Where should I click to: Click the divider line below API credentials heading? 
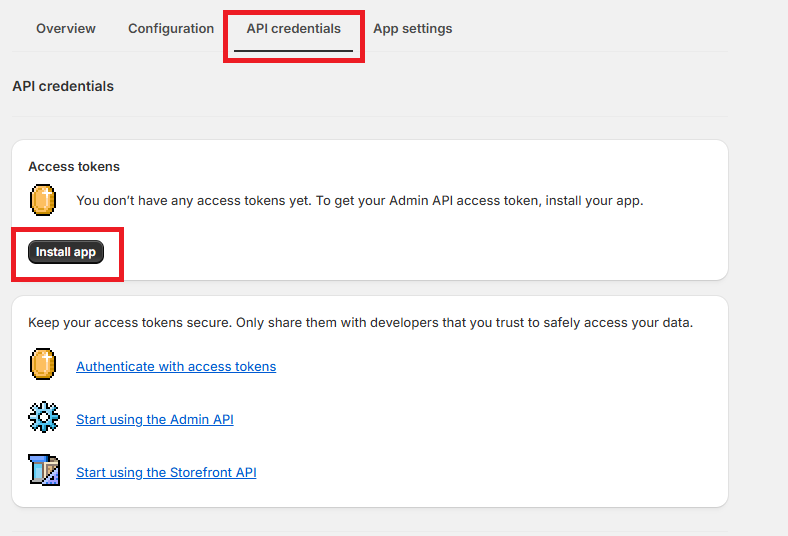point(370,117)
